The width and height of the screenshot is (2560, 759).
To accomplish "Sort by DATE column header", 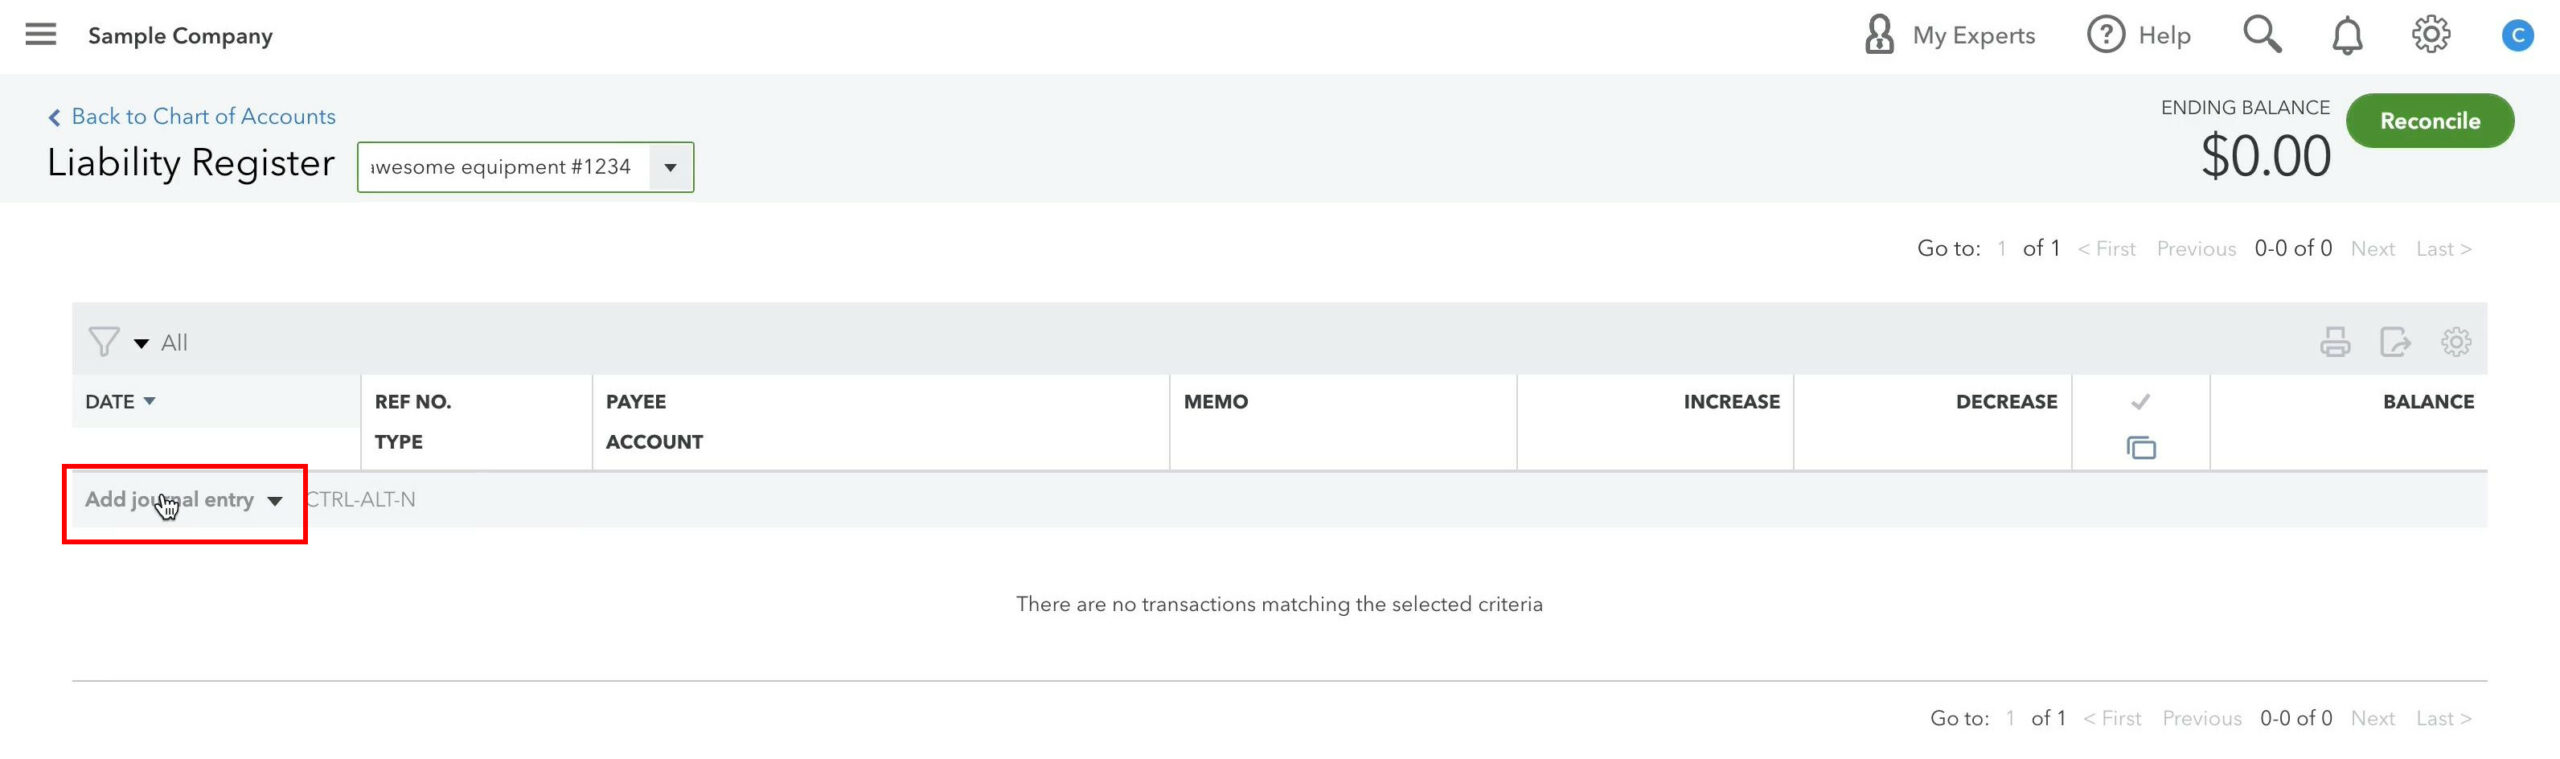I will [x=120, y=401].
